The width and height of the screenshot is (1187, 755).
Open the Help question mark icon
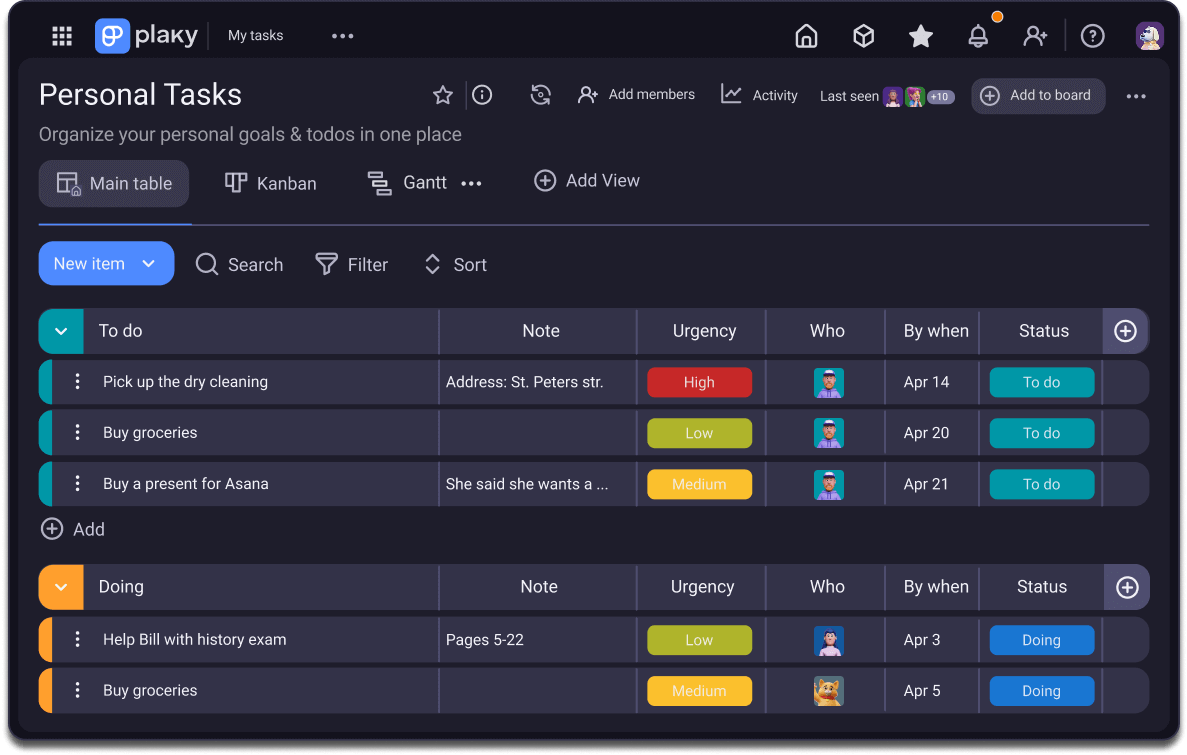point(1092,35)
